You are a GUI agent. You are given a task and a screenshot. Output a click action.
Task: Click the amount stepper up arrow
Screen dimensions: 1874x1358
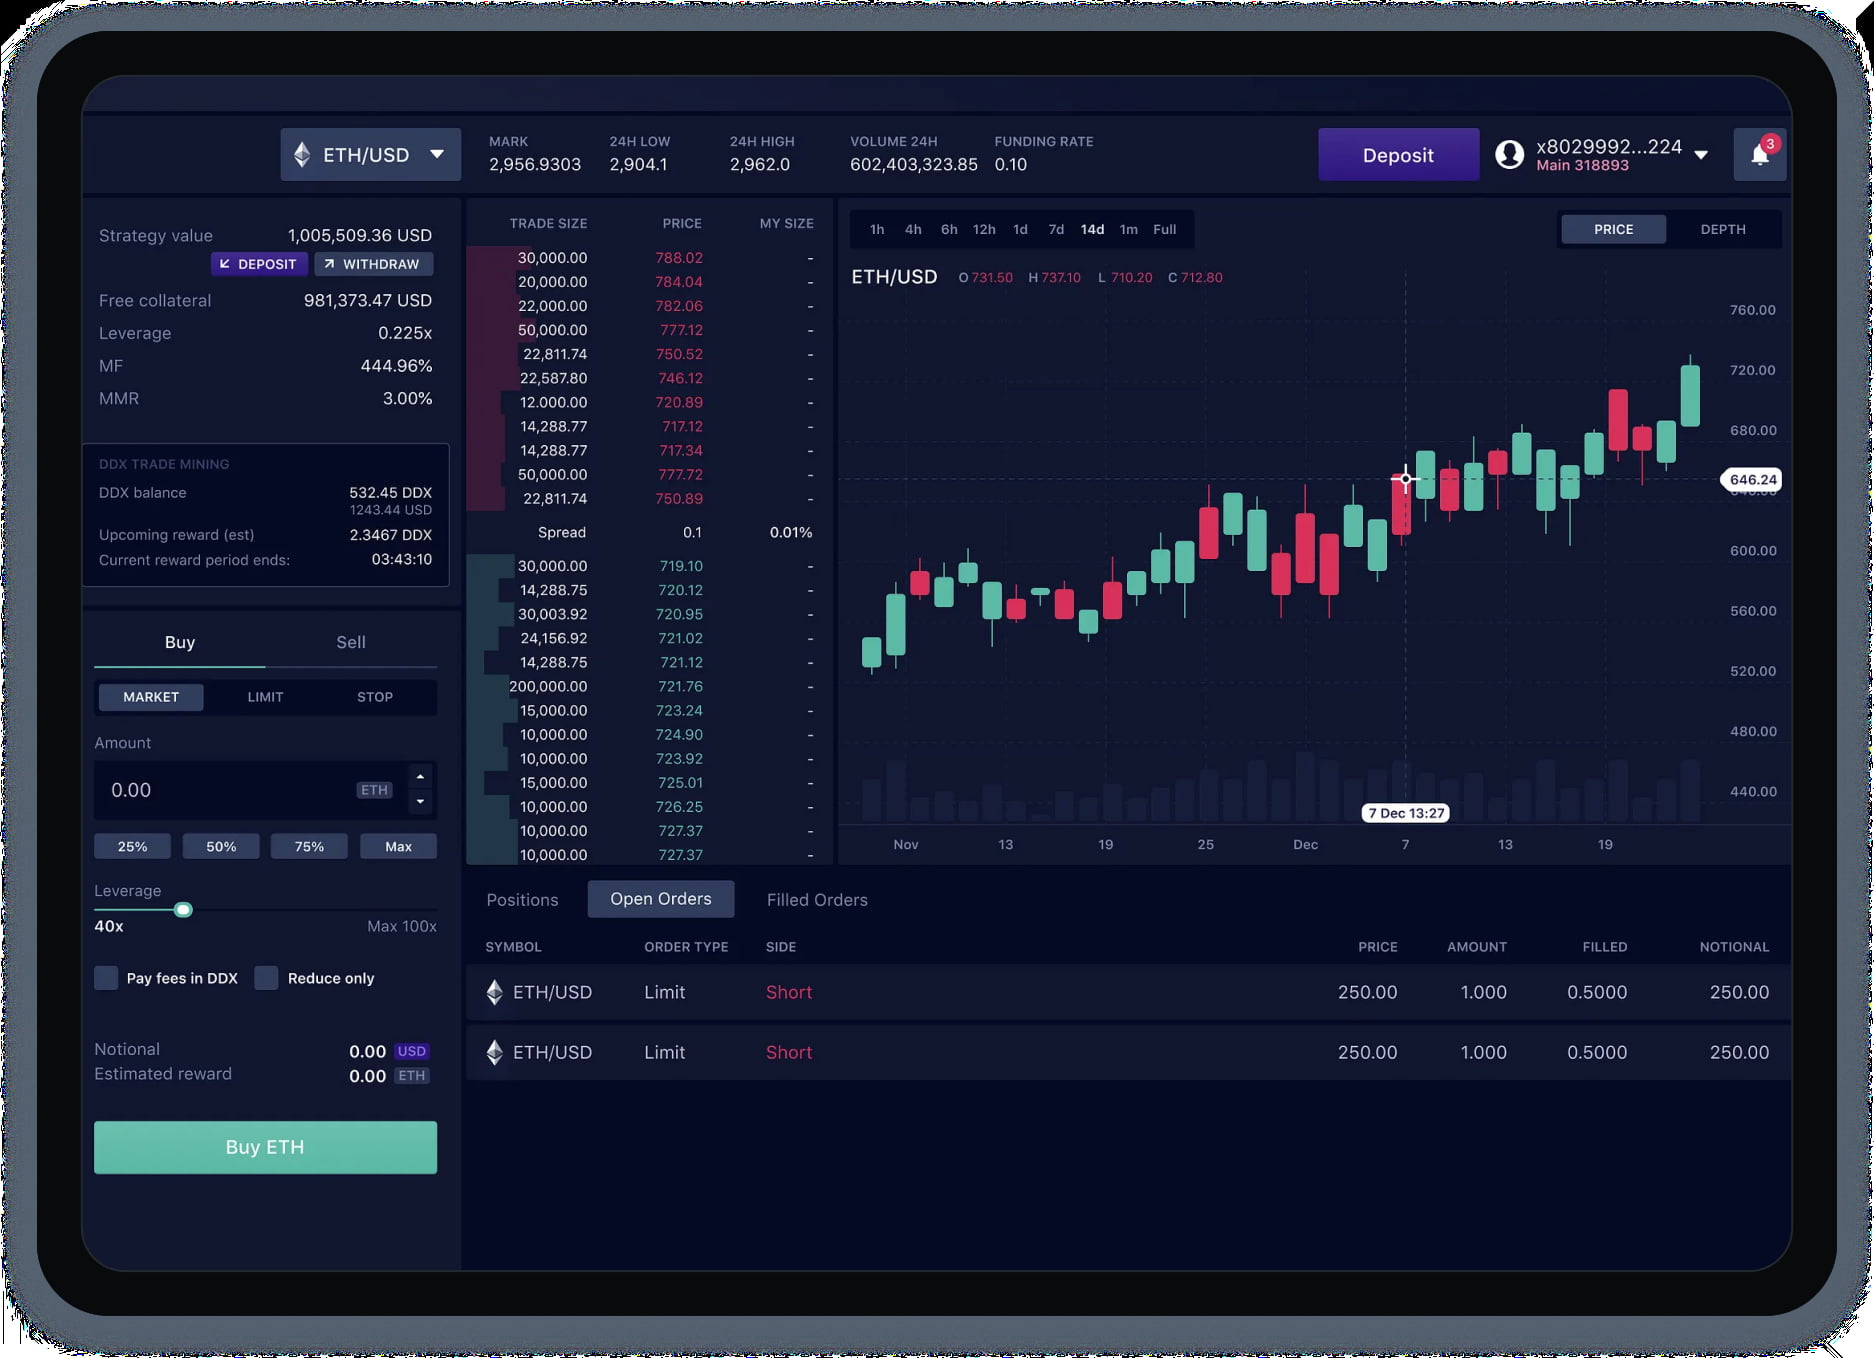420,778
